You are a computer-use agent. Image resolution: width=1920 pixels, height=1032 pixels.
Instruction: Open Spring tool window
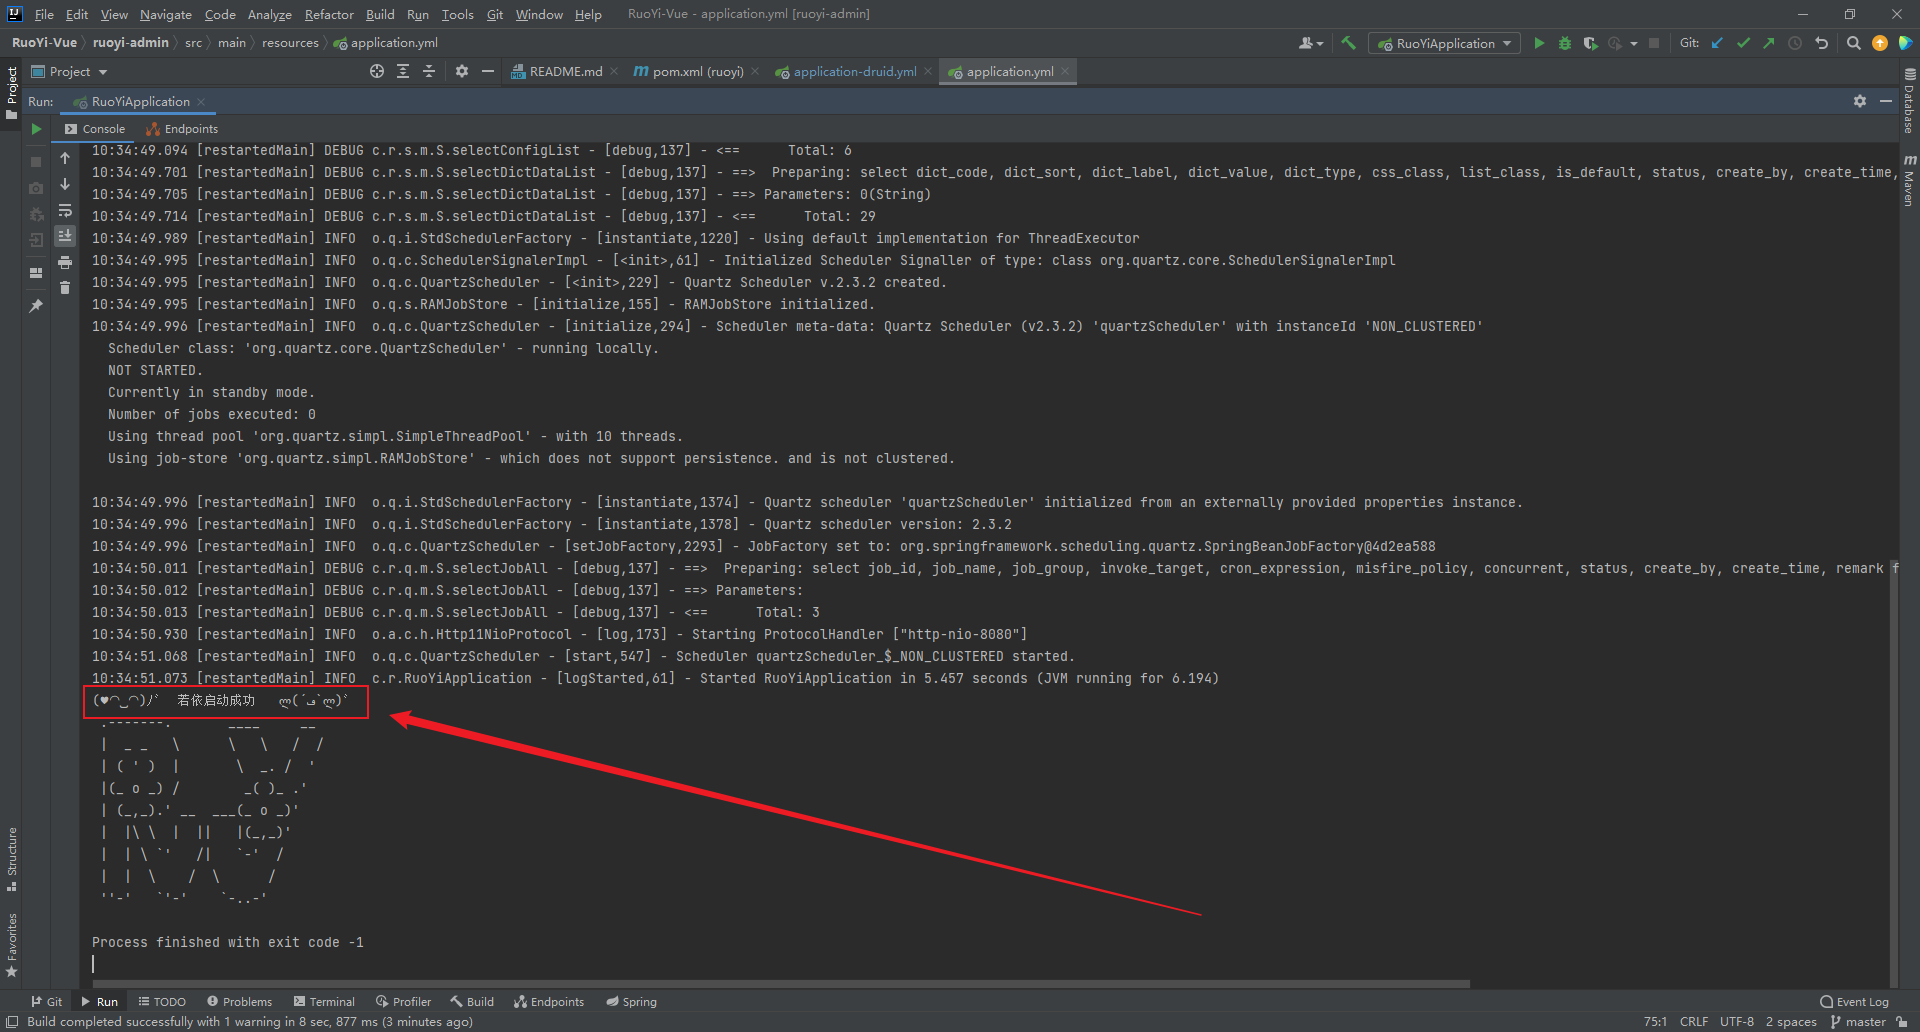point(631,1001)
